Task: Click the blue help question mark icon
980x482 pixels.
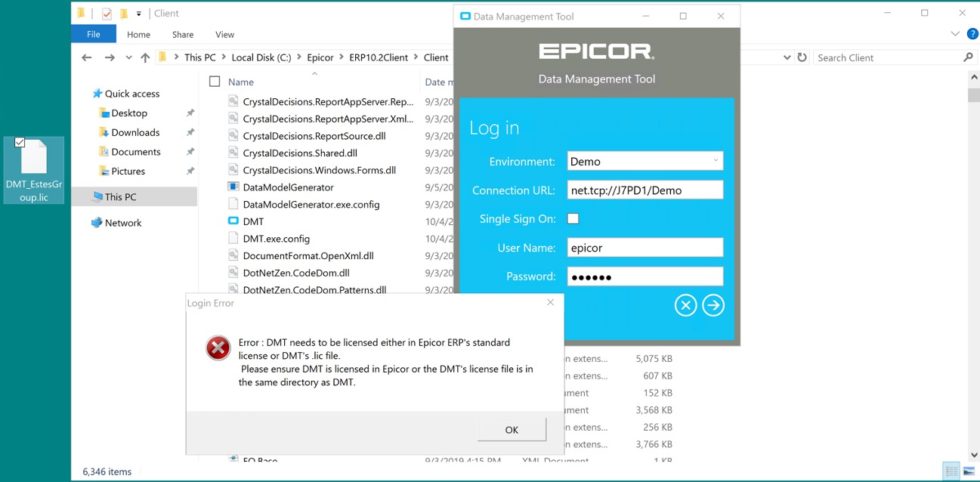Action: point(971,34)
